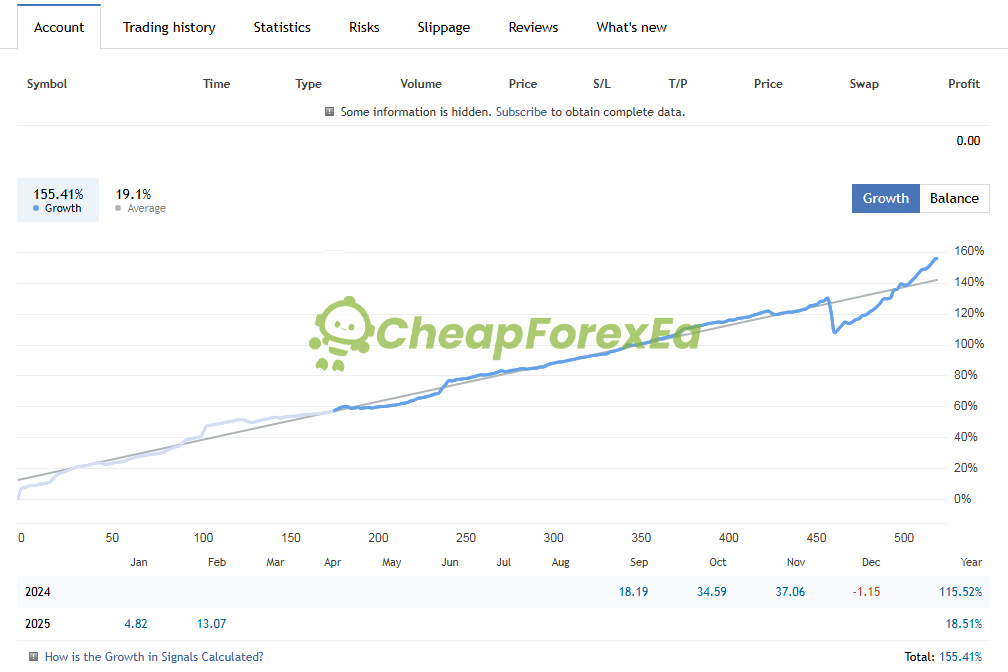1008x672 pixels.
Task: Click the 2024 row label
Action: 37,592
